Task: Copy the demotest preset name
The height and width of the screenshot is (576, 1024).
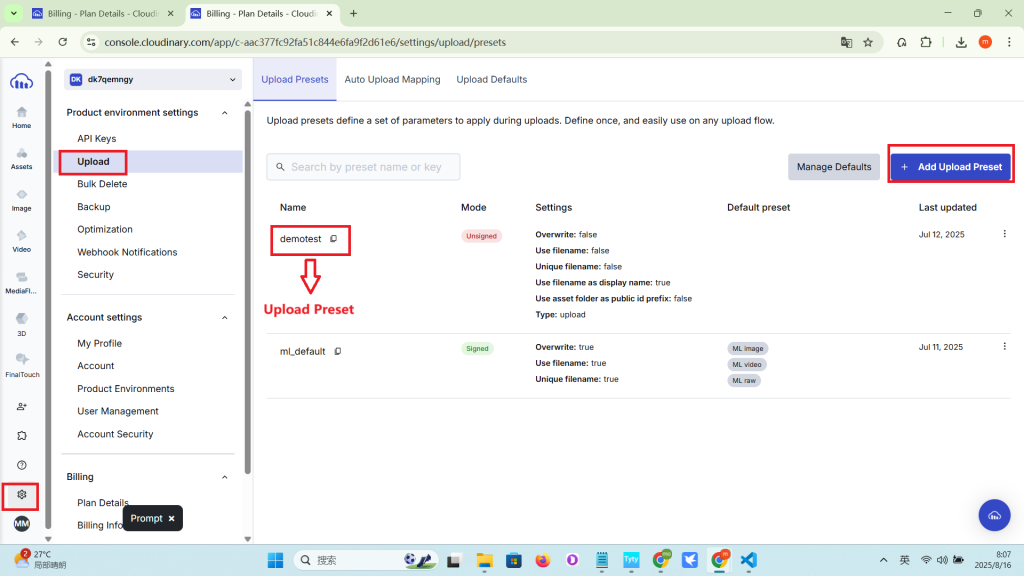Action: (333, 239)
